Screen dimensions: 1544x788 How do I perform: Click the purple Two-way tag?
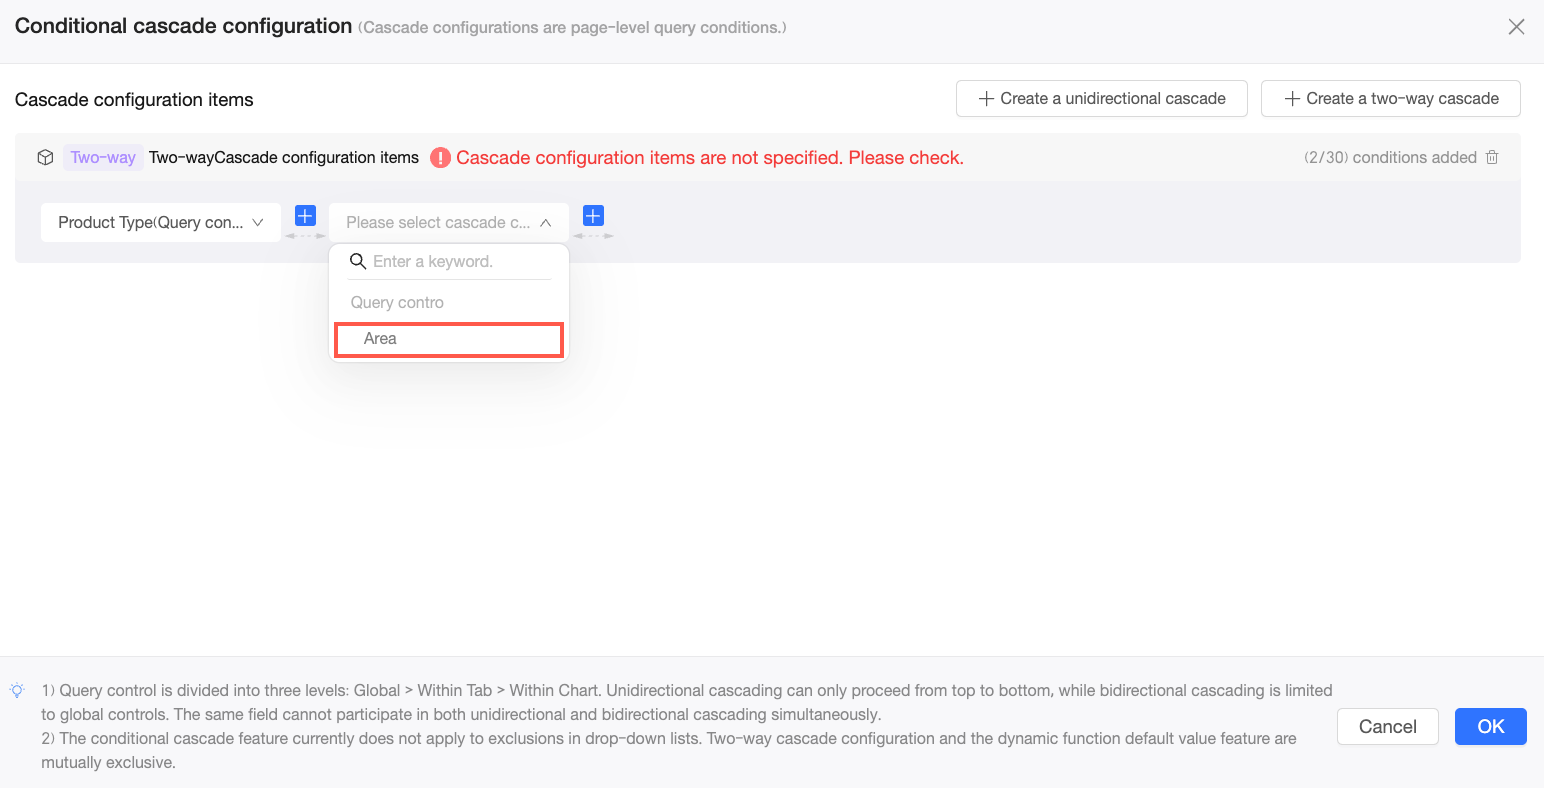coord(103,157)
